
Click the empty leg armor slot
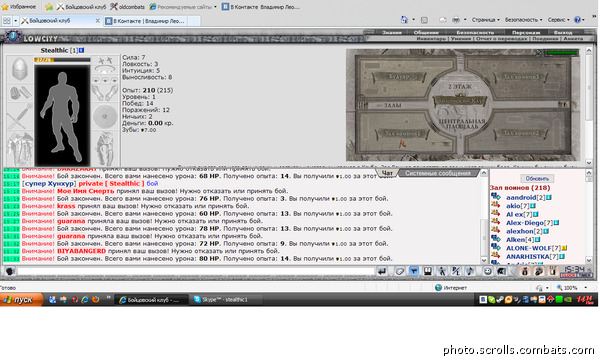[x=105, y=148]
